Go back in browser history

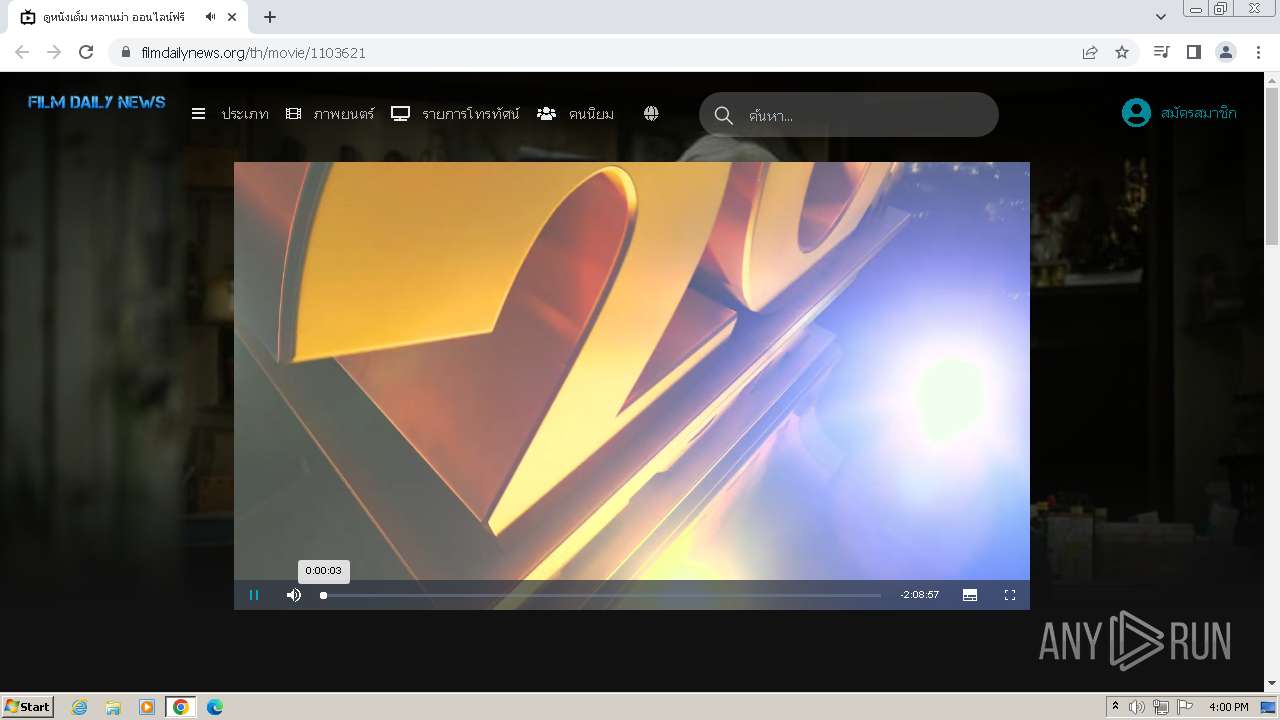pyautogui.click(x=22, y=52)
